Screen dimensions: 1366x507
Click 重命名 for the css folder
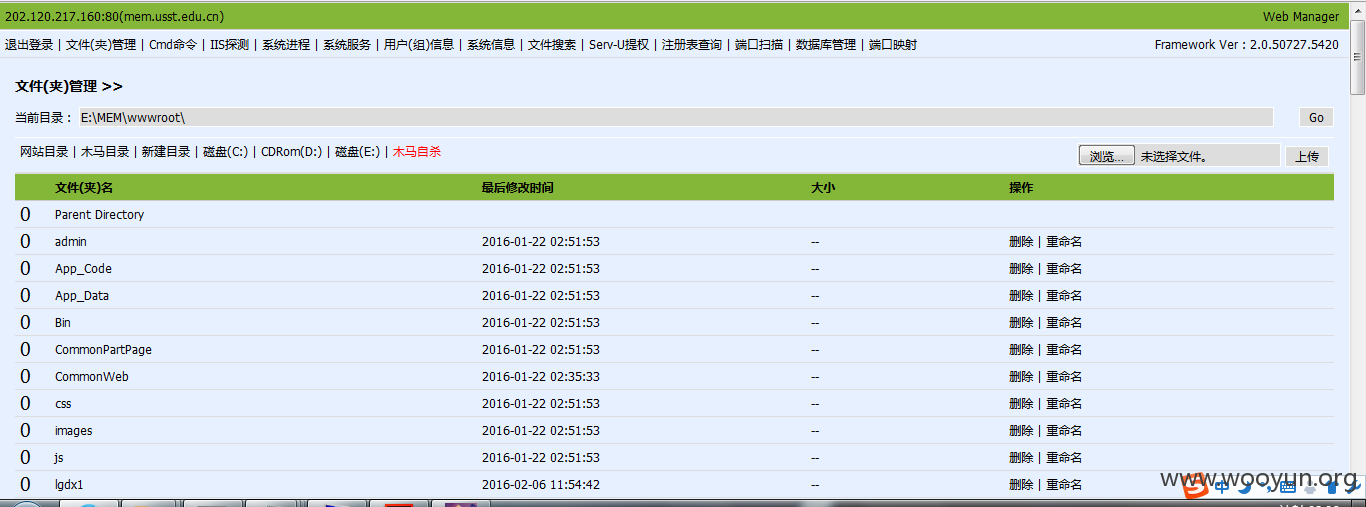point(1064,404)
